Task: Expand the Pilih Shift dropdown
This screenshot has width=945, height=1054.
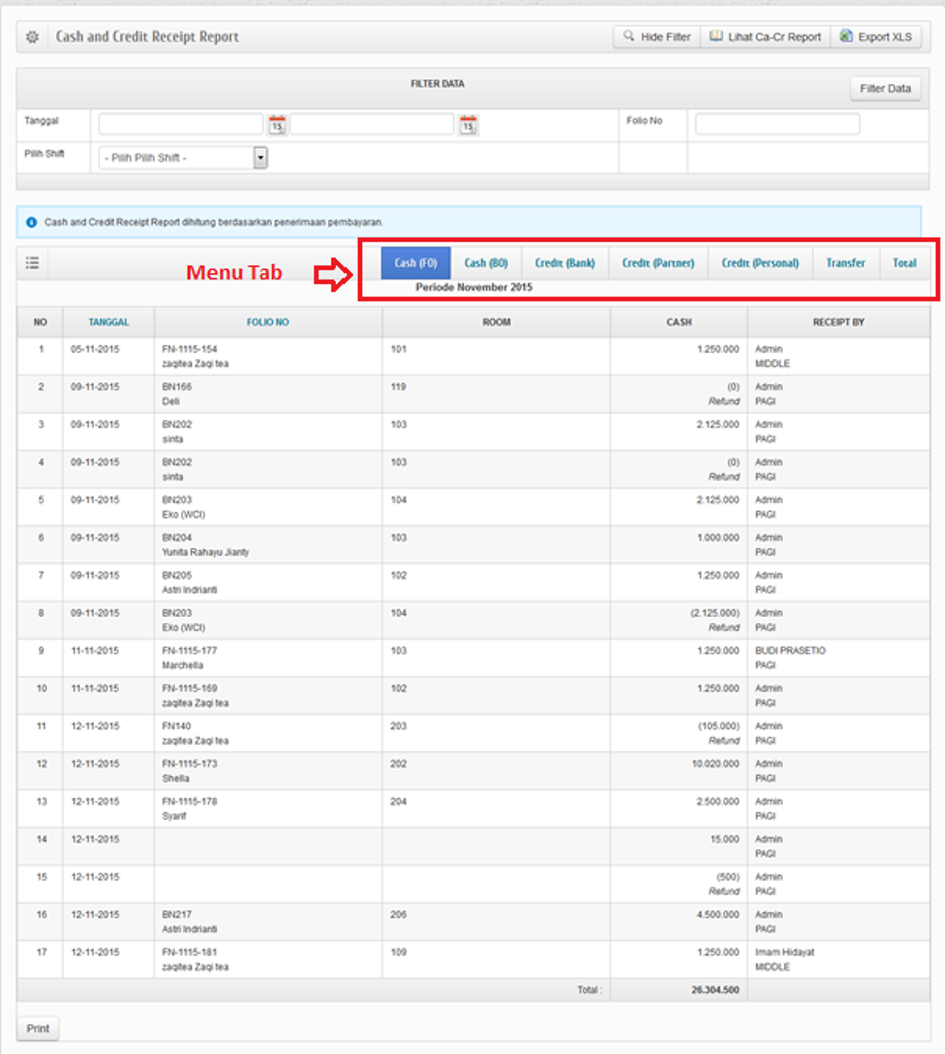Action: [260, 157]
